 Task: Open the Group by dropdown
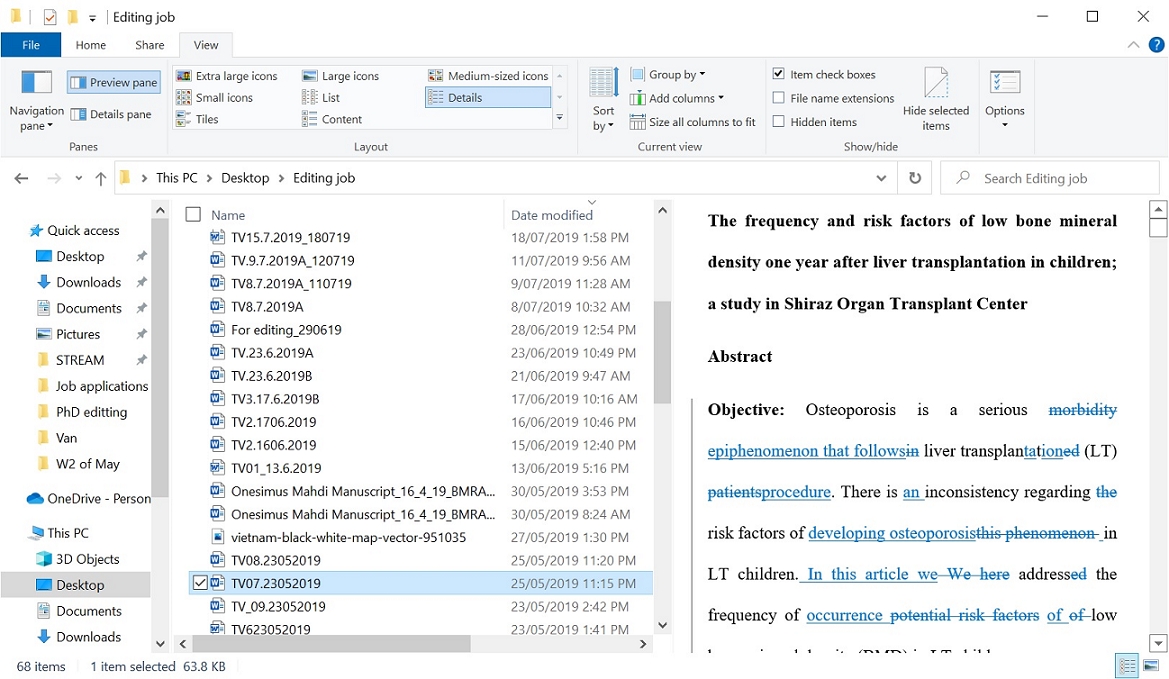pyautogui.click(x=668, y=75)
